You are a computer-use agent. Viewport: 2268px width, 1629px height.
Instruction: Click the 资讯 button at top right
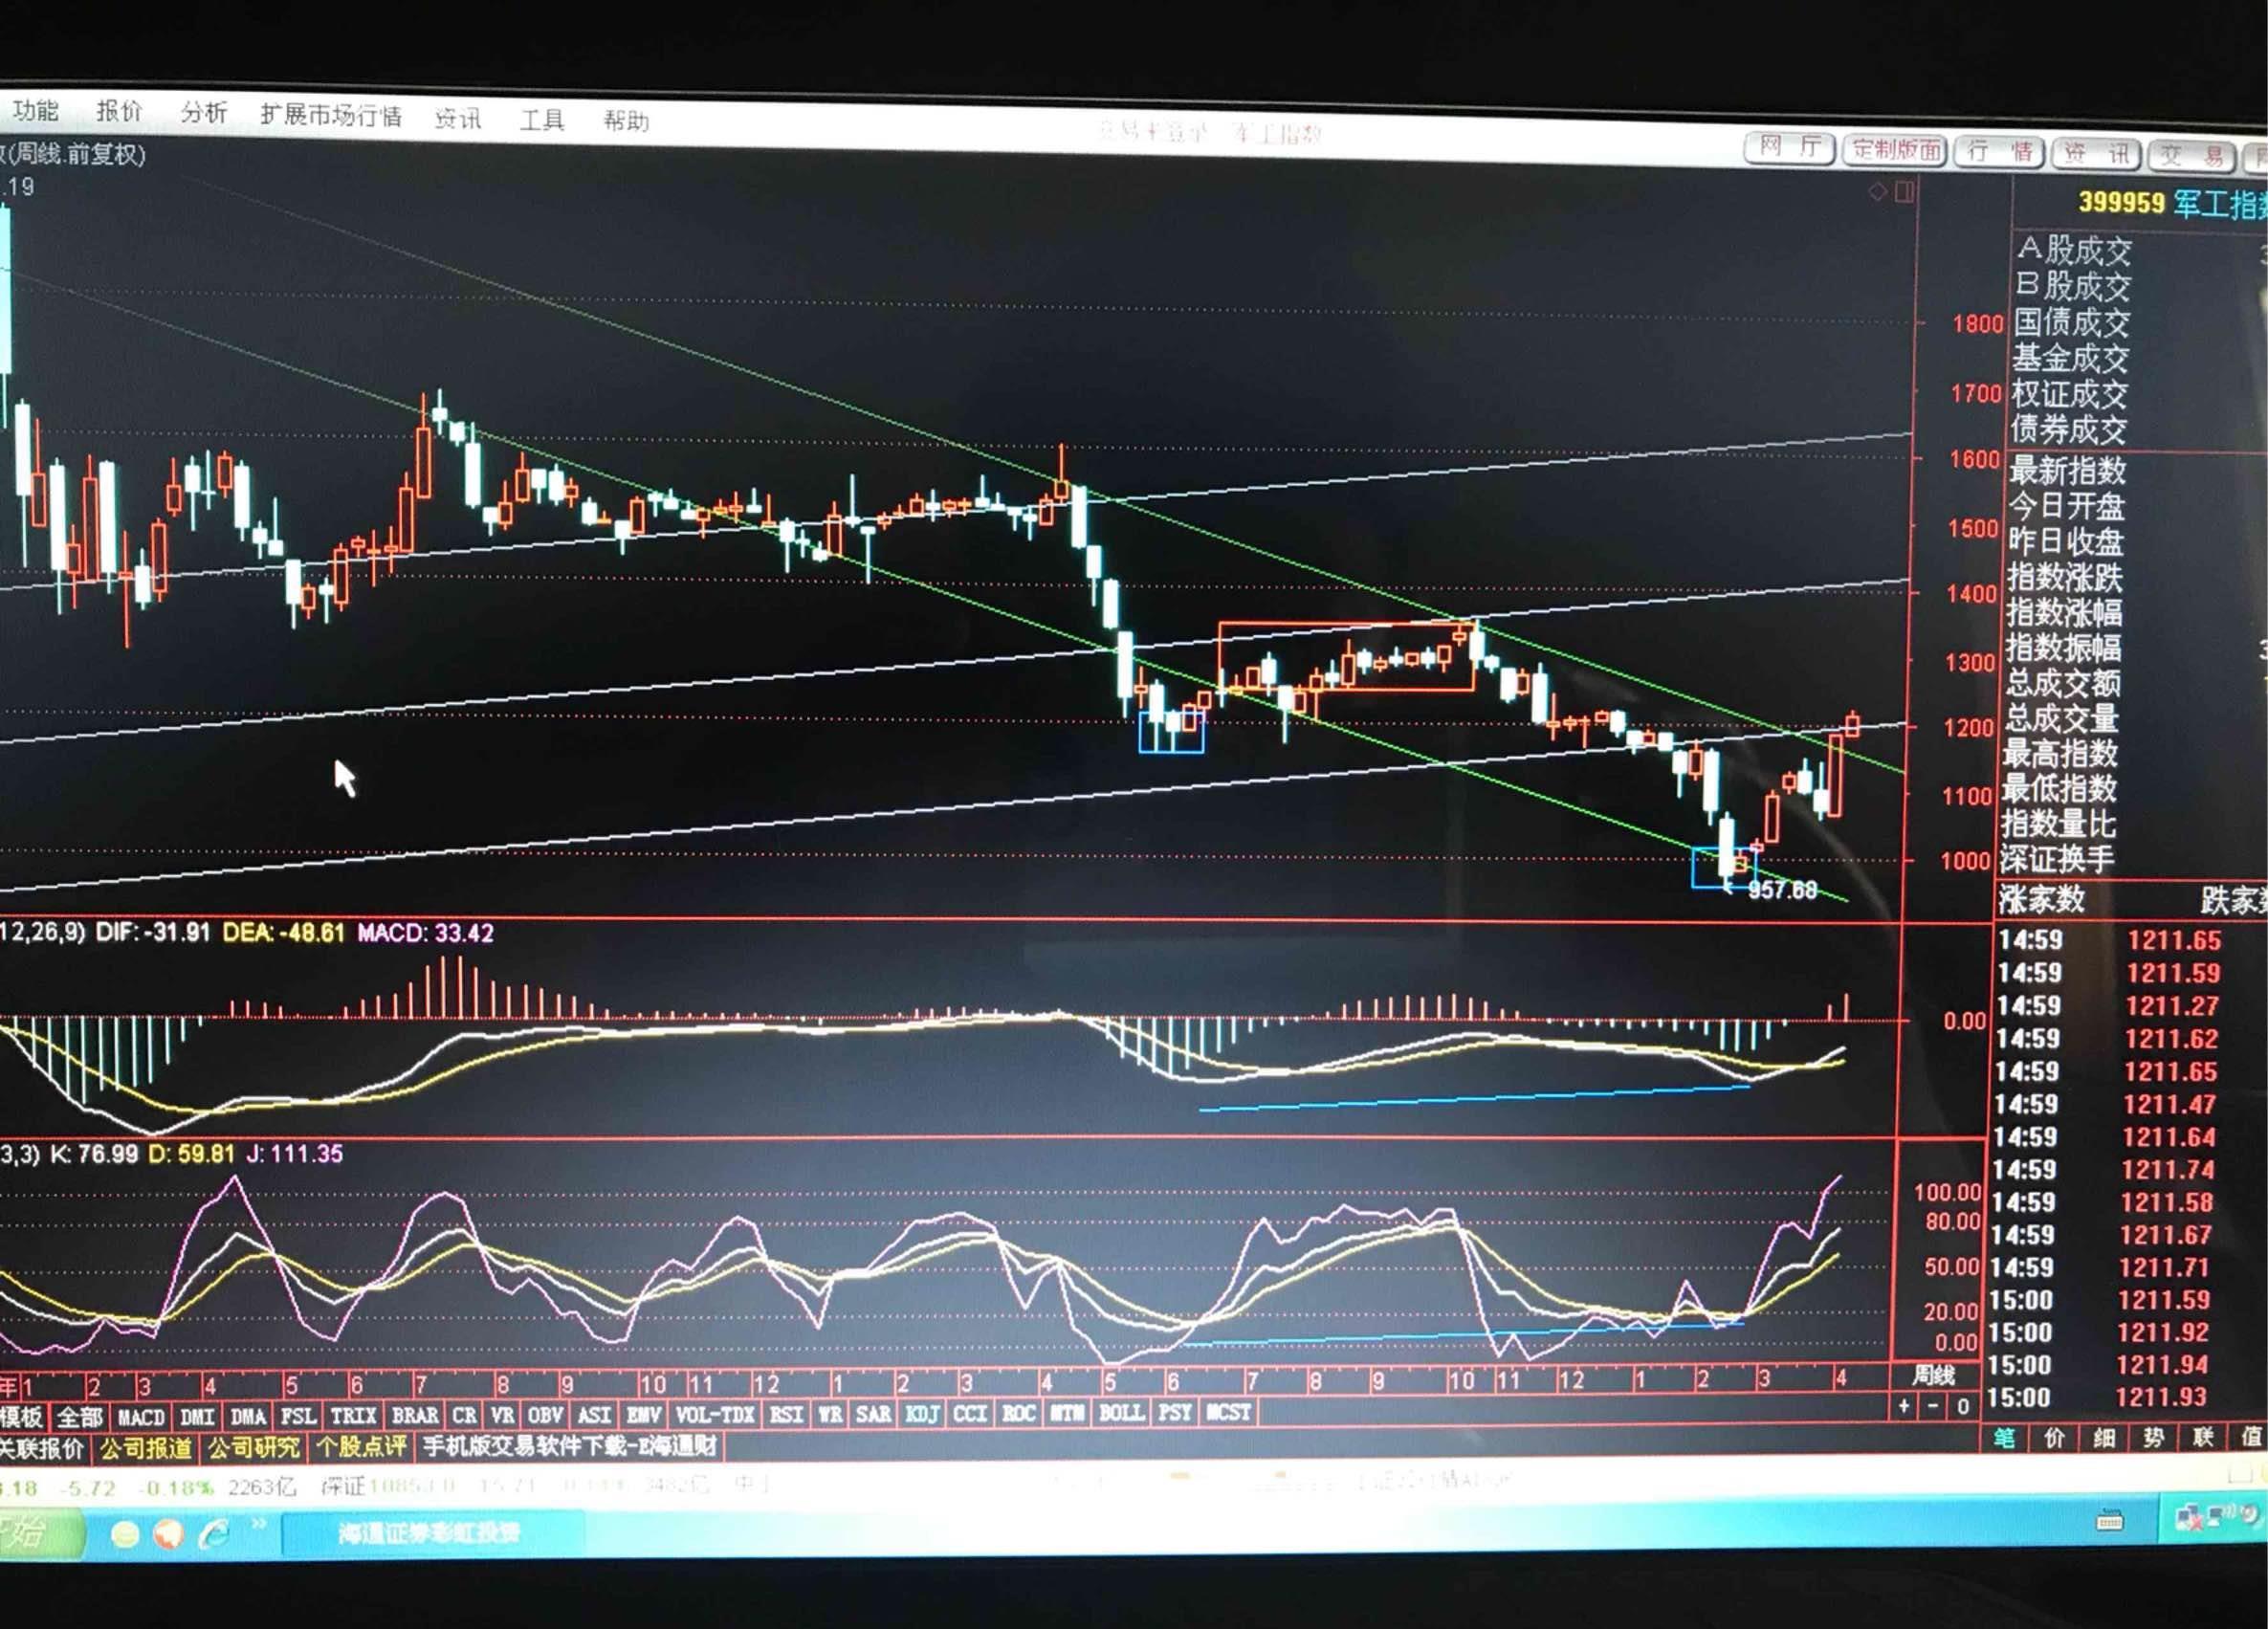pos(2096,154)
